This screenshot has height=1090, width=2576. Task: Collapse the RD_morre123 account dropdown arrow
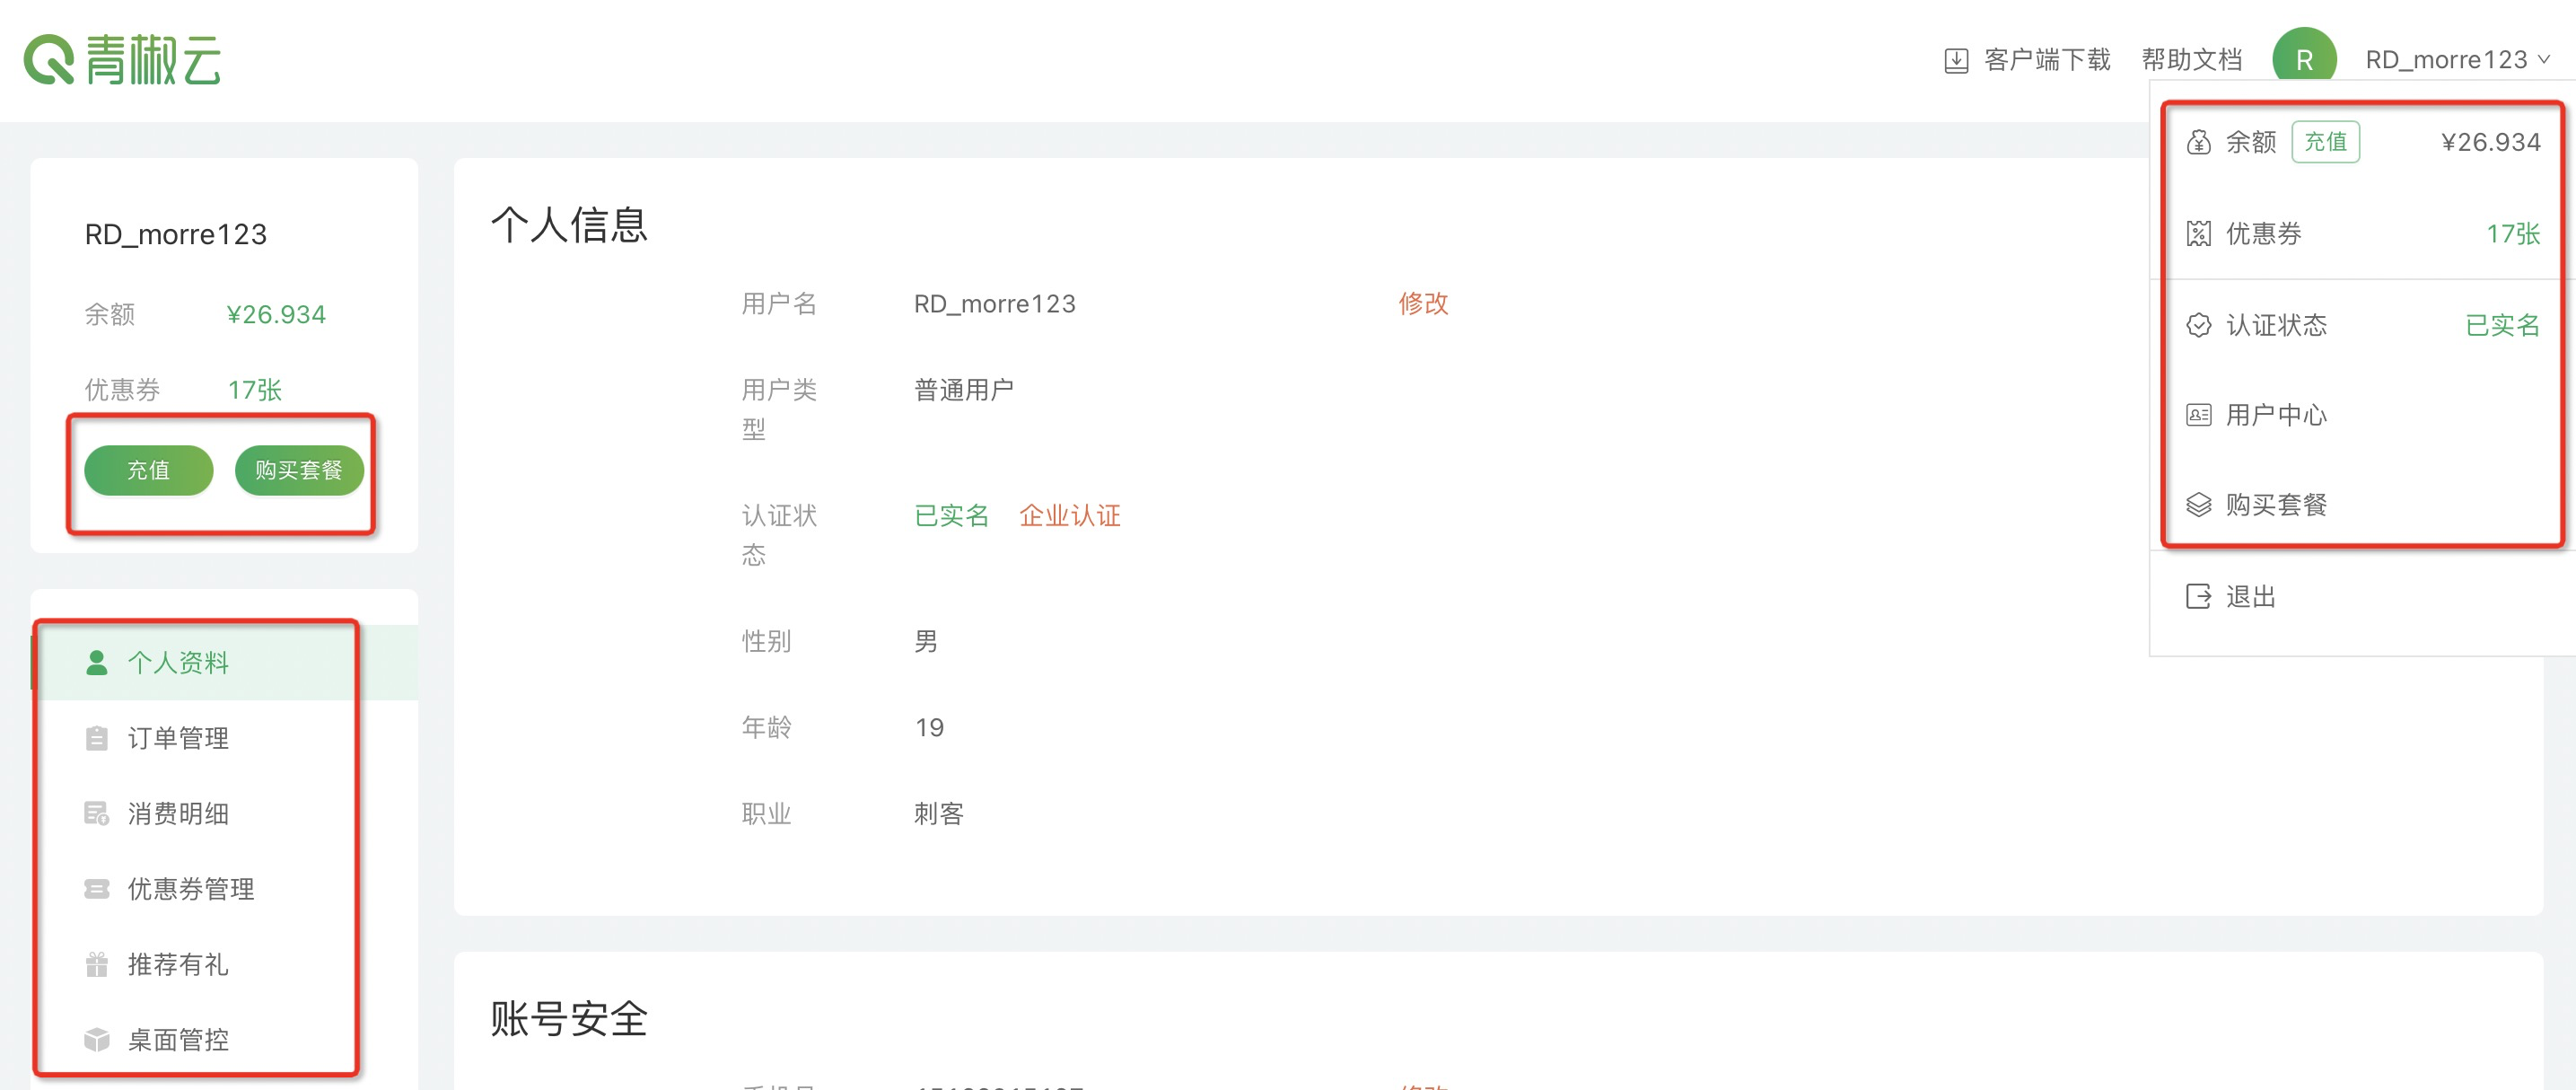pos(2544,60)
